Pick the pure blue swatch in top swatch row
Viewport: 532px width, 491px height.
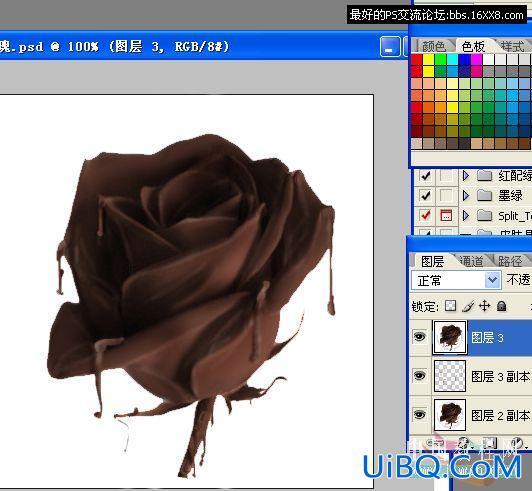tap(464, 59)
